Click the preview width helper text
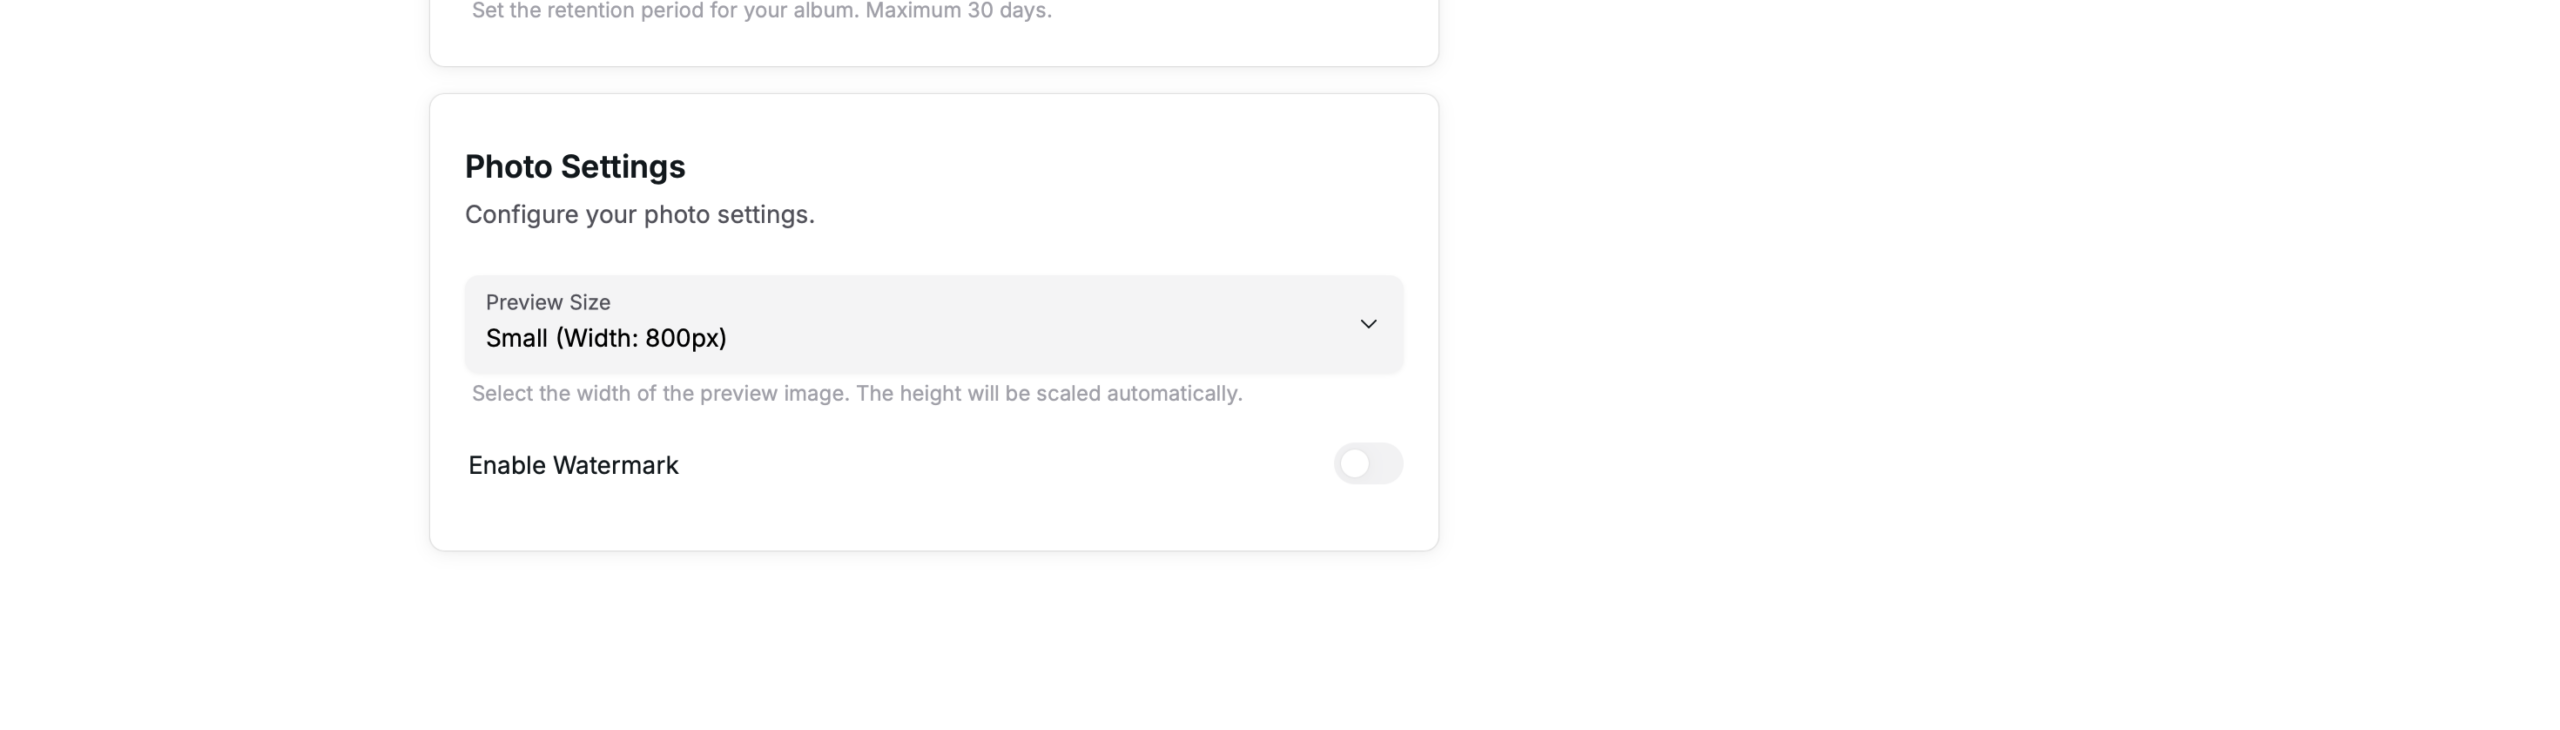Image resolution: width=2560 pixels, height=730 pixels. point(660,394)
